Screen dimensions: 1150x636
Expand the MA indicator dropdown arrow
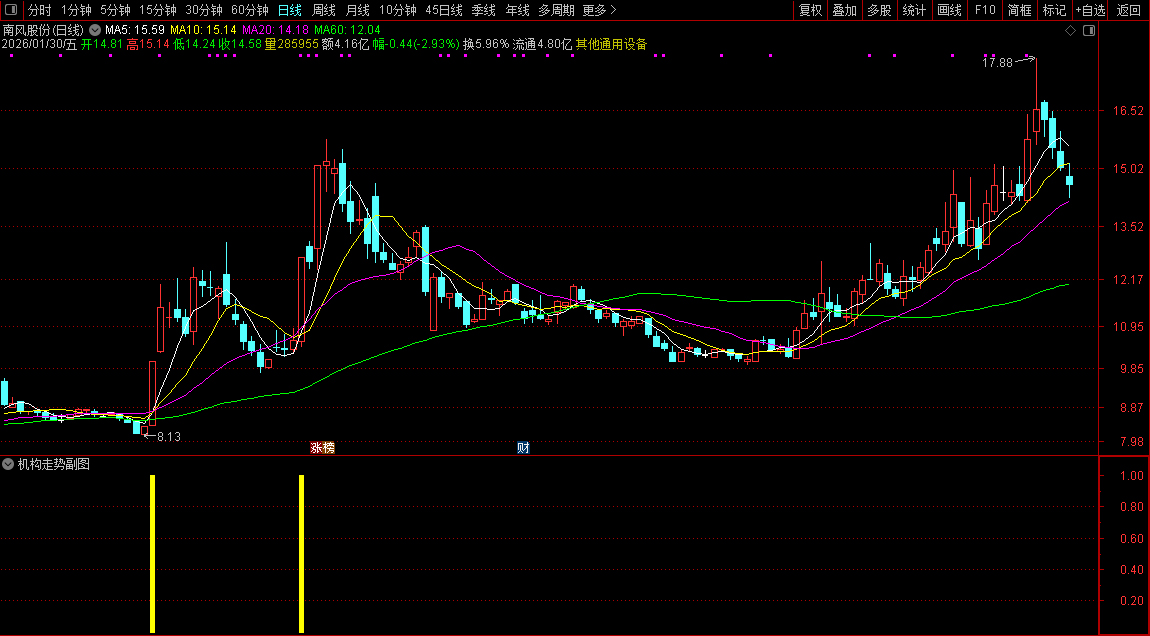coord(95,30)
